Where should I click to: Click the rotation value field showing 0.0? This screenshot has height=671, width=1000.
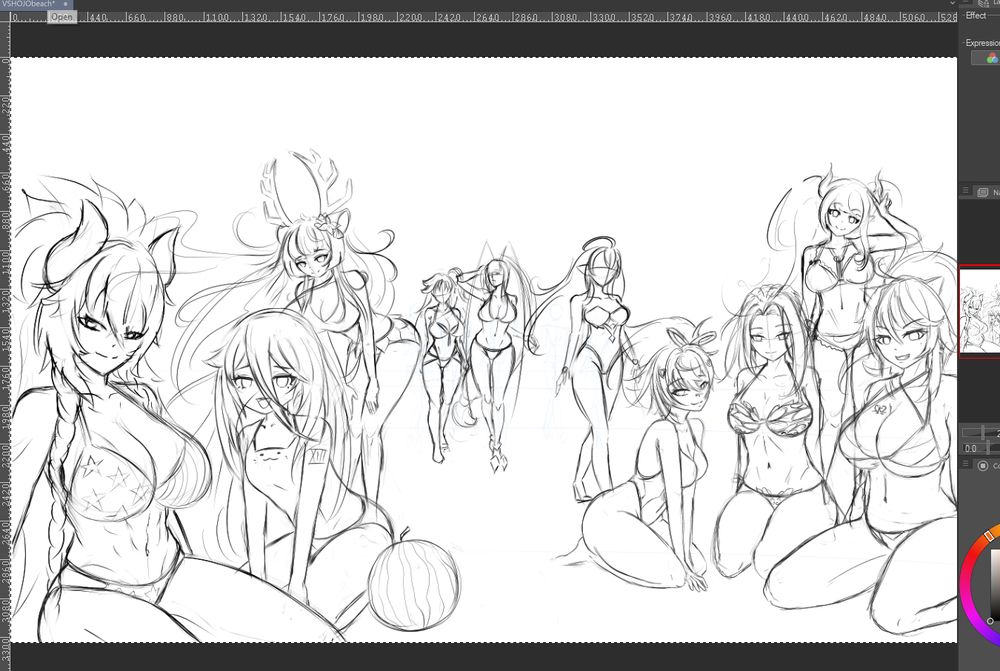[971, 448]
